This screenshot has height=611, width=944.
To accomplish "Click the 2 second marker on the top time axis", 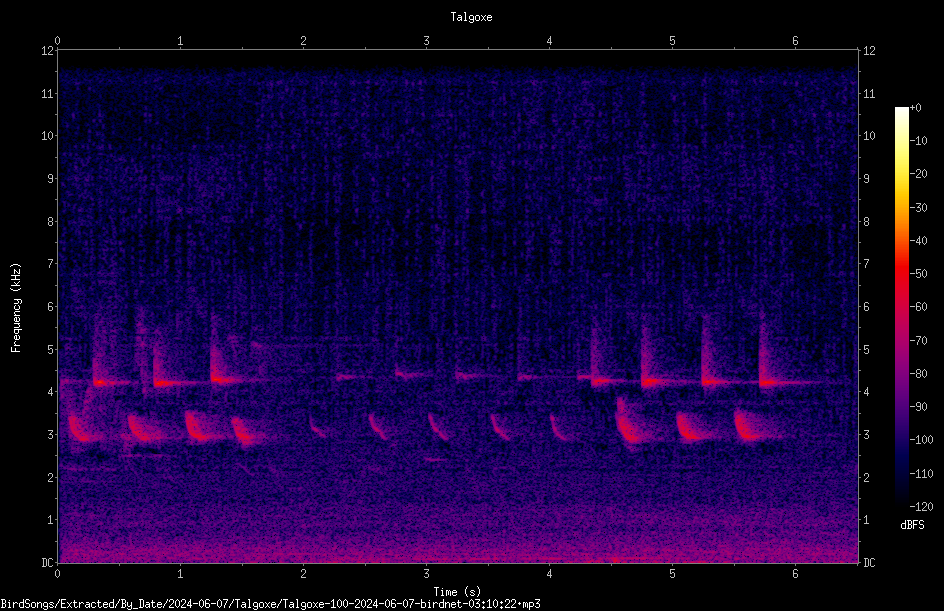I will click(x=303, y=41).
